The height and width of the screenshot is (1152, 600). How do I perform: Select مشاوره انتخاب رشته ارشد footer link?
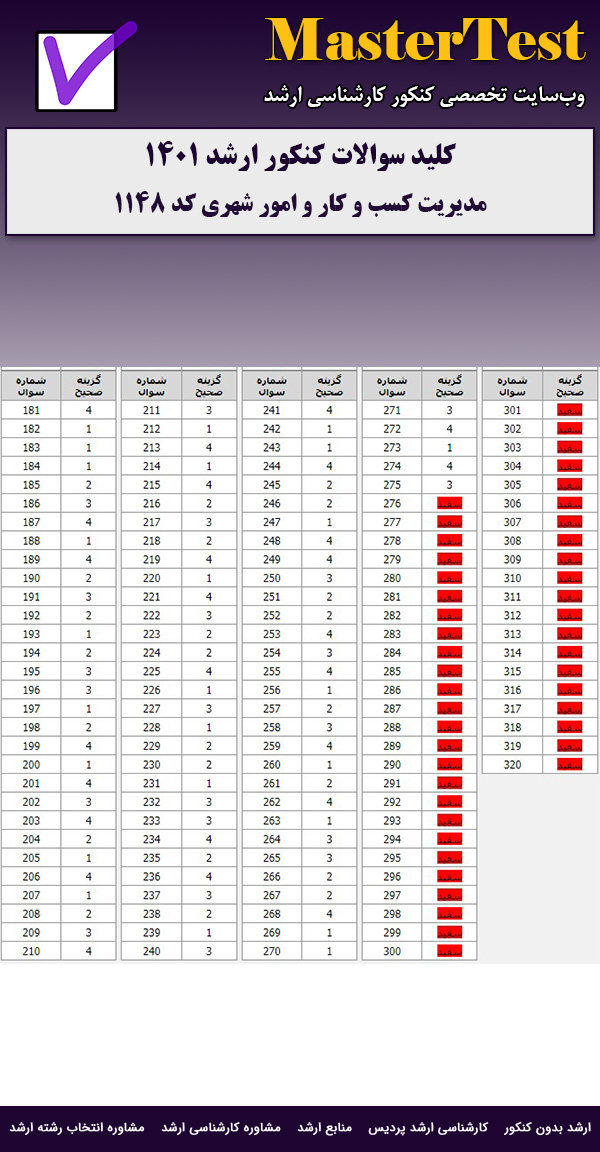(x=78, y=1127)
